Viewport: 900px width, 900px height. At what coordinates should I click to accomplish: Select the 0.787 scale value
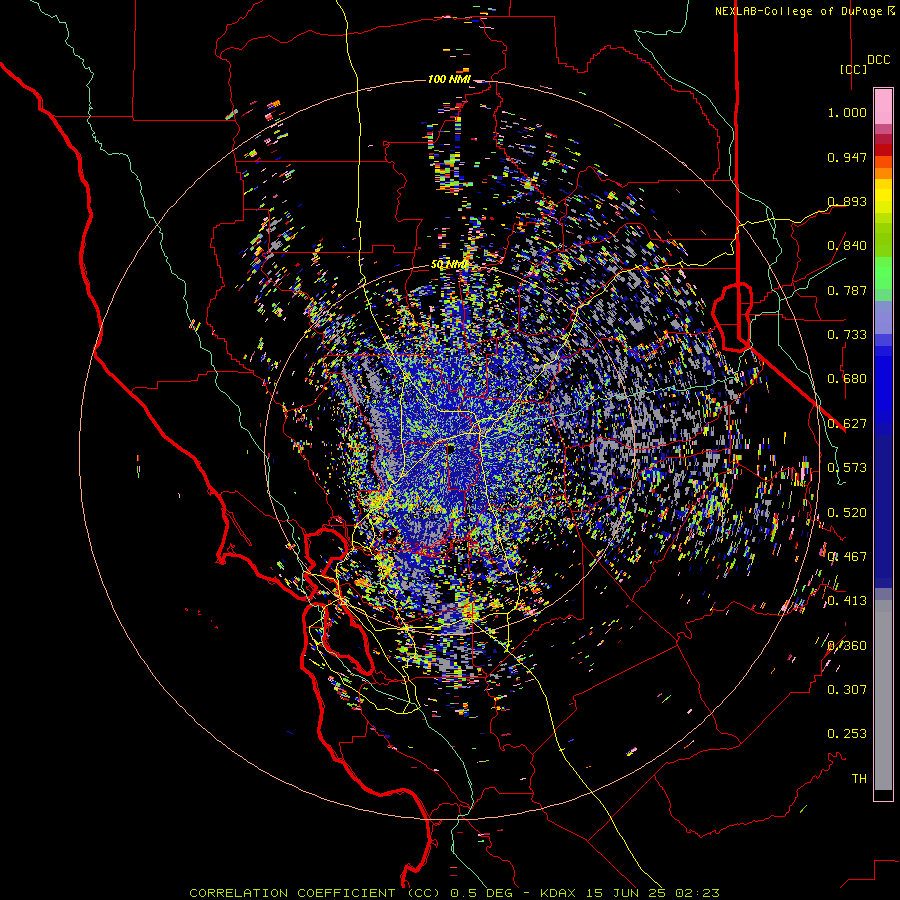847,290
